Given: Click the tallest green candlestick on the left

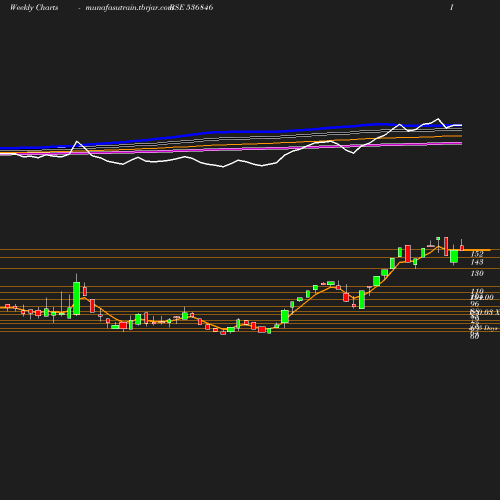Looking at the screenshot, I should pos(77,298).
